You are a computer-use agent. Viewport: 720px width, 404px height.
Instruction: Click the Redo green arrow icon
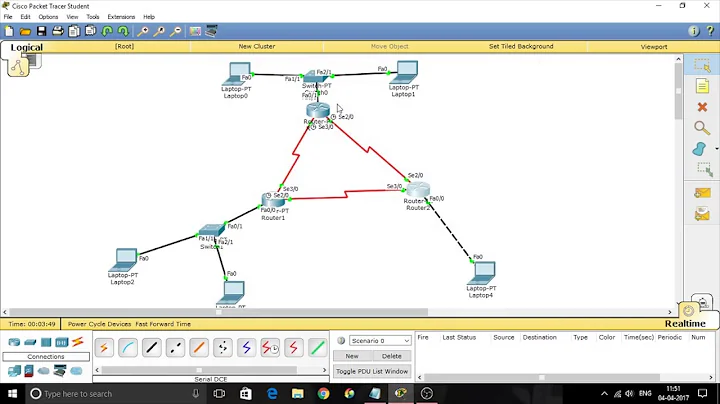coord(123,31)
